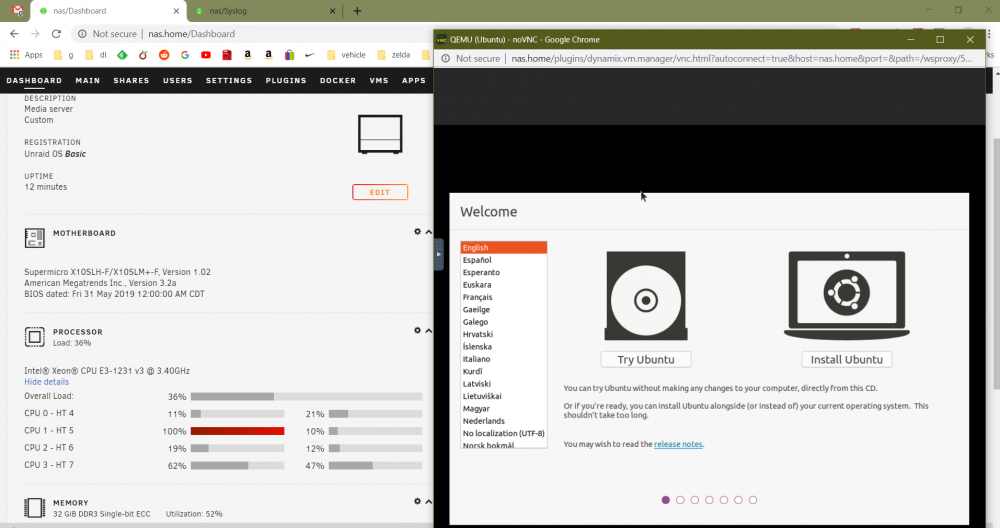Open Processor section settings gear
Viewport: 1000px width, 528px height.
tap(417, 330)
